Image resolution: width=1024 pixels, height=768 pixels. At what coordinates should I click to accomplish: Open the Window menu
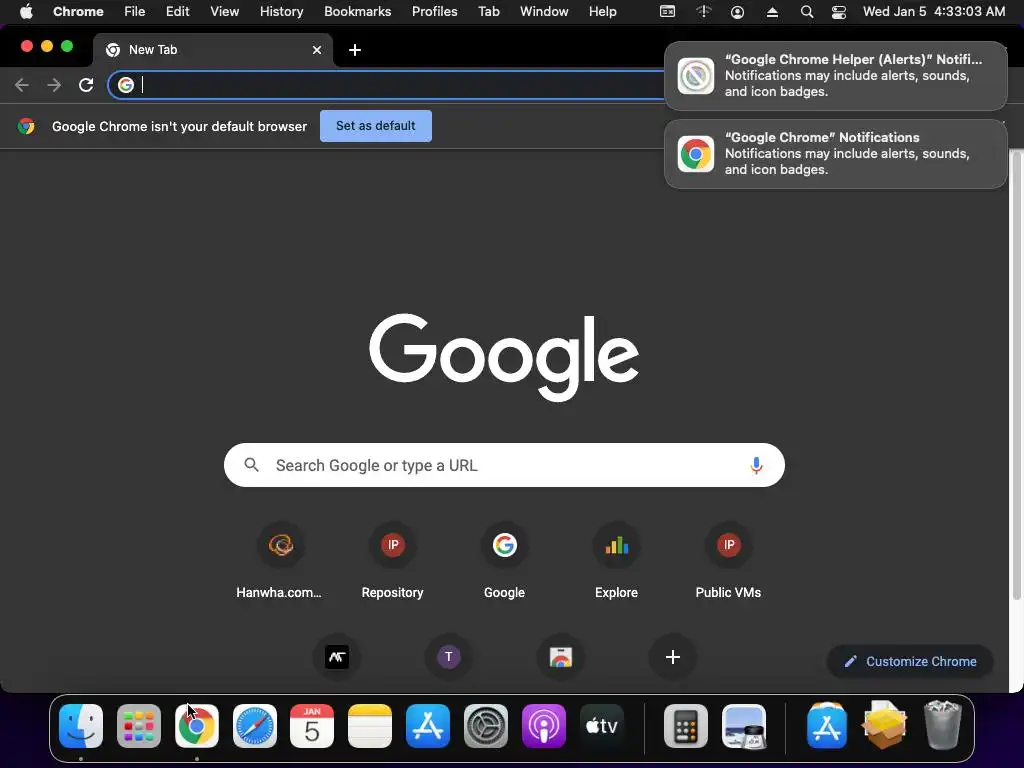point(544,12)
